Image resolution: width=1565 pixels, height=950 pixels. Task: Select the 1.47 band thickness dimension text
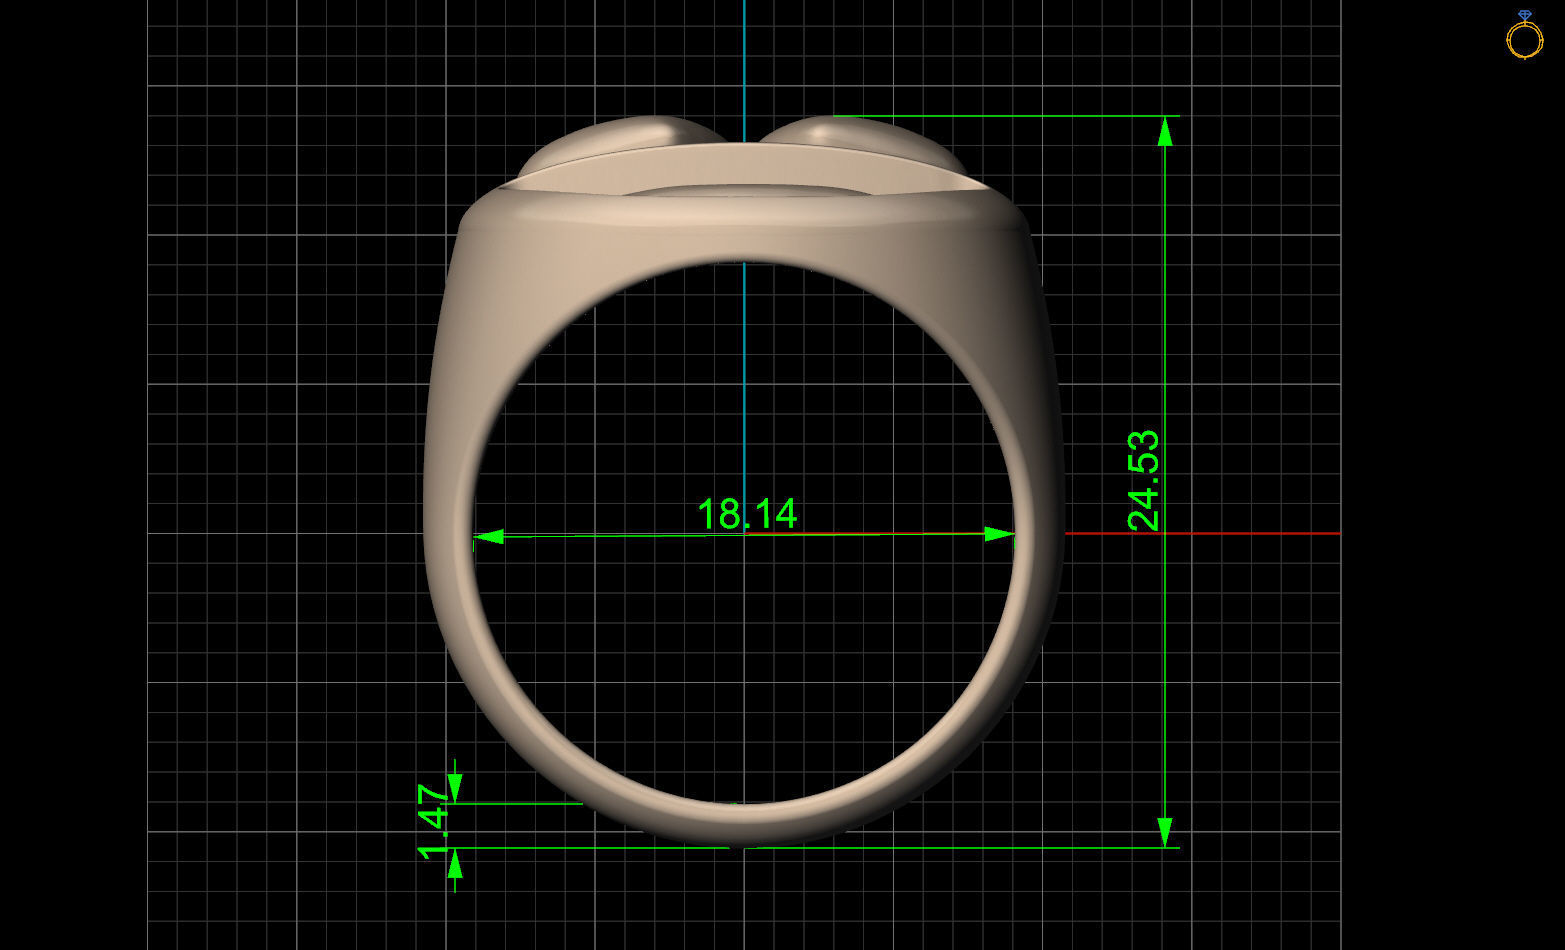point(434,821)
